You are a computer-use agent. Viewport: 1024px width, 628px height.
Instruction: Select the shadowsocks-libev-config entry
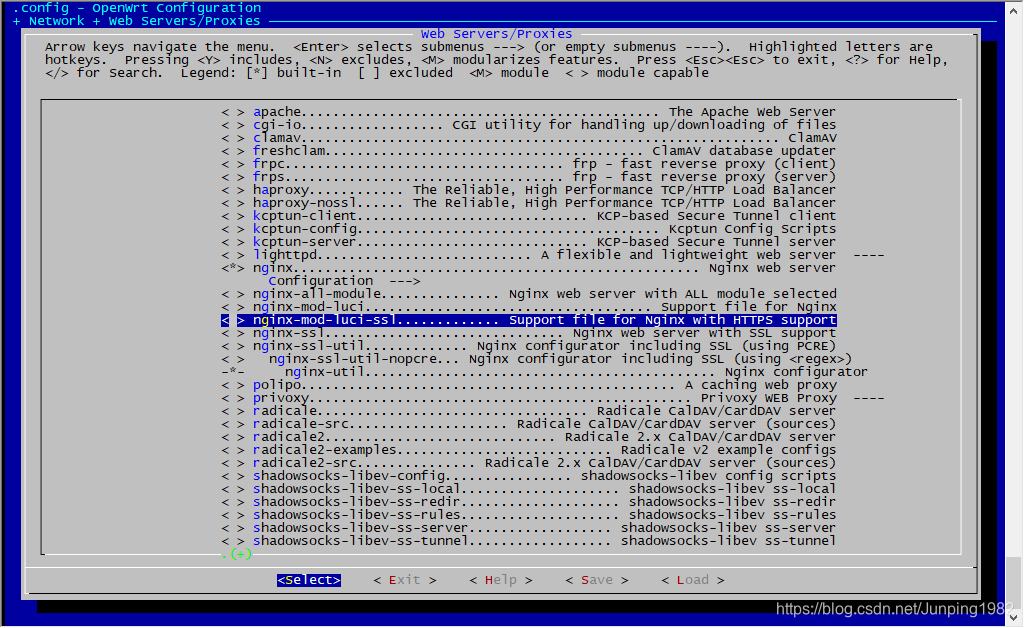coord(528,476)
